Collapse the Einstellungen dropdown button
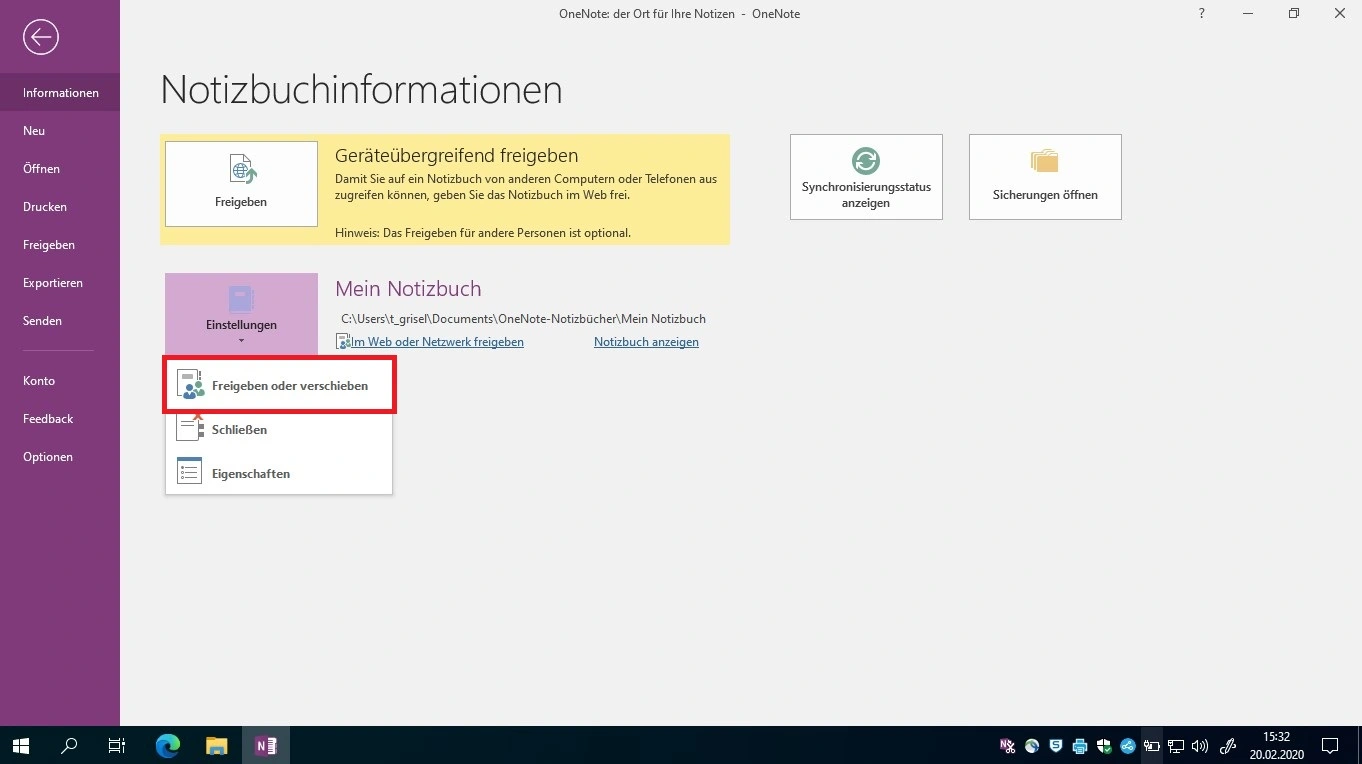The height and width of the screenshot is (764, 1362). 241,314
